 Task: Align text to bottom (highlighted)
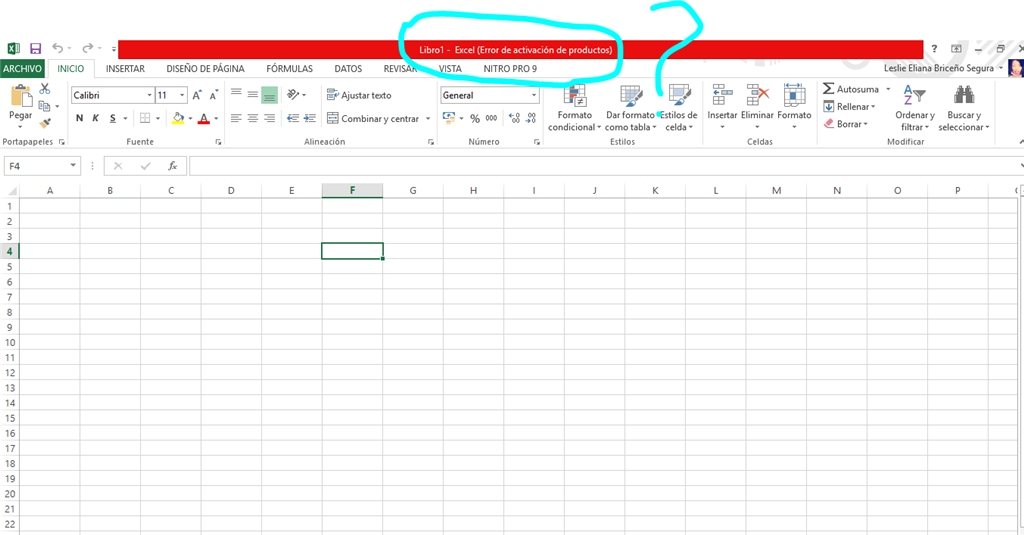coord(269,95)
